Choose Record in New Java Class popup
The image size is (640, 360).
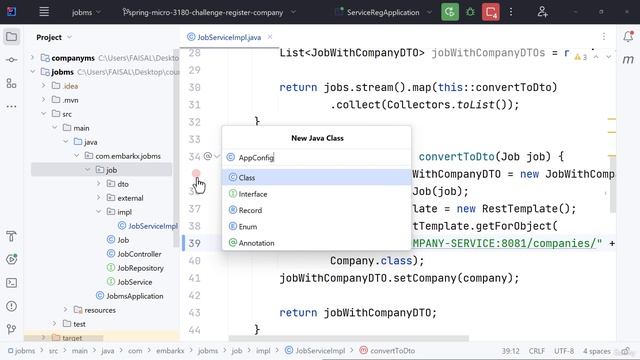(316, 210)
